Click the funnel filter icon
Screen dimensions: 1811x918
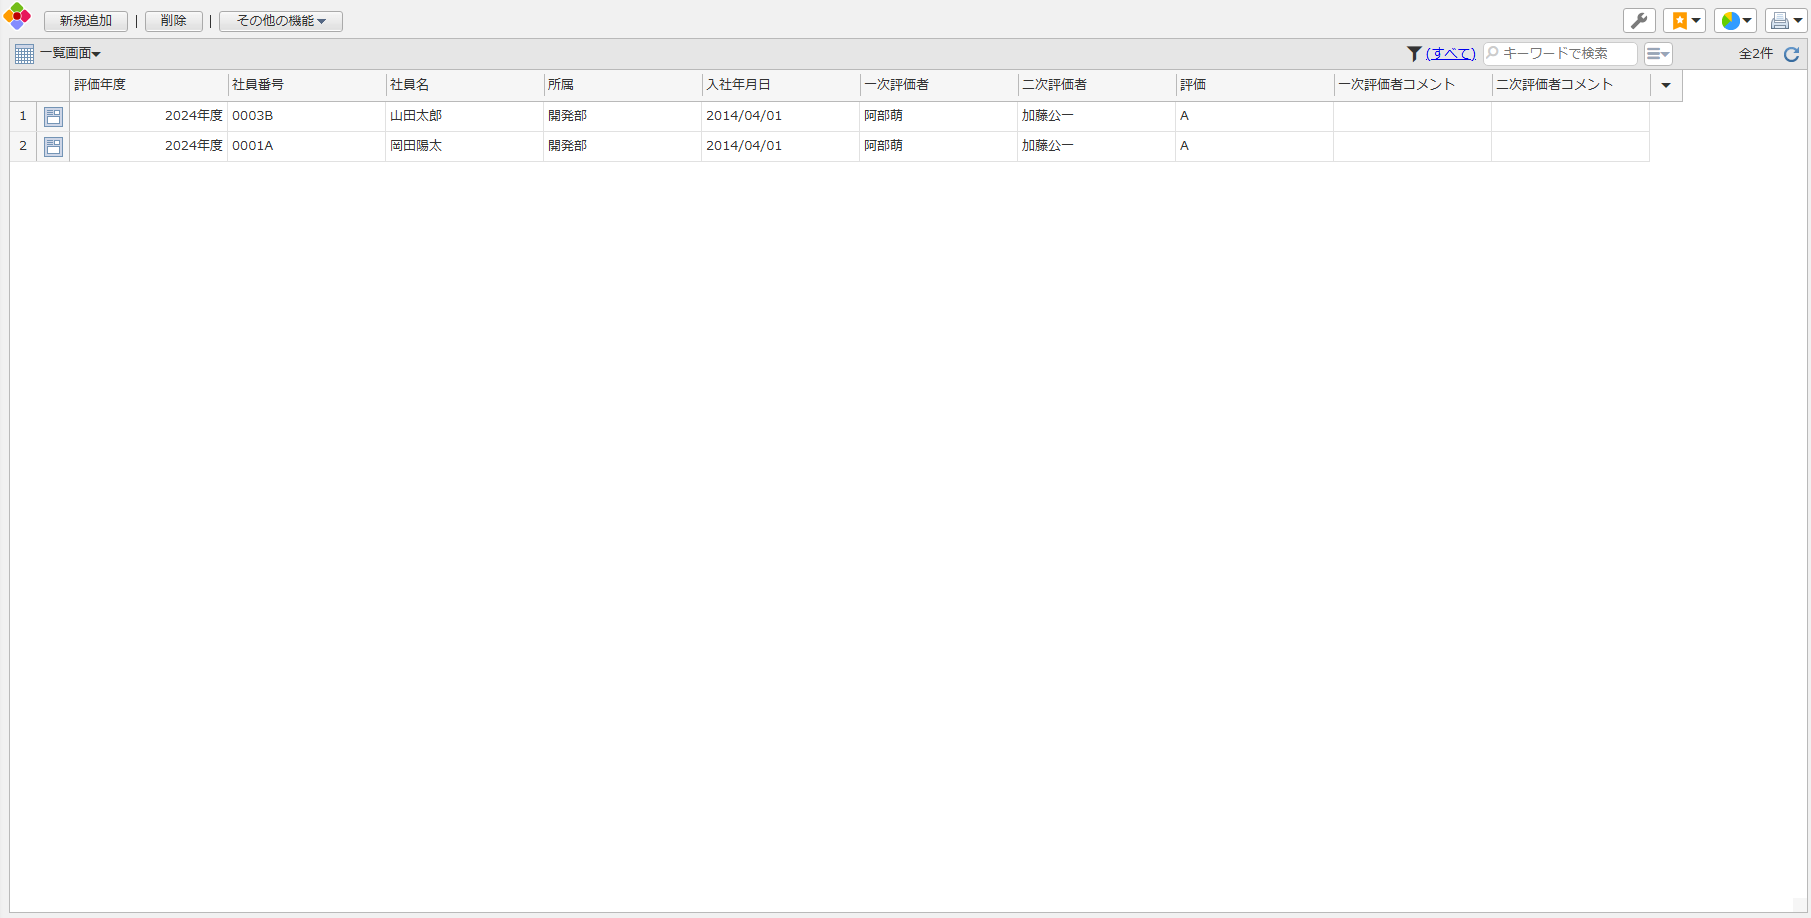pyautogui.click(x=1413, y=54)
